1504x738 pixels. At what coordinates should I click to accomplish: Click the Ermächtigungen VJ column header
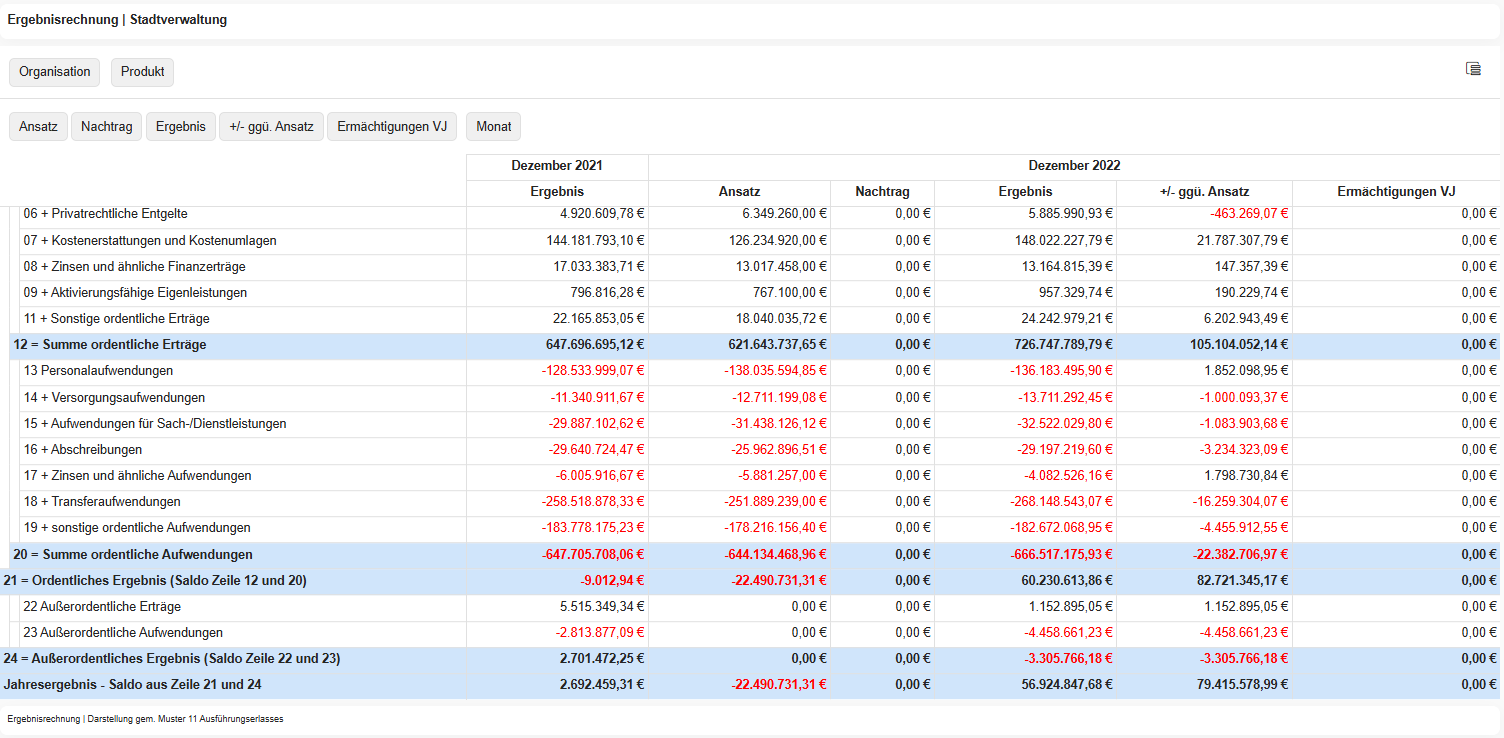(x=1396, y=192)
